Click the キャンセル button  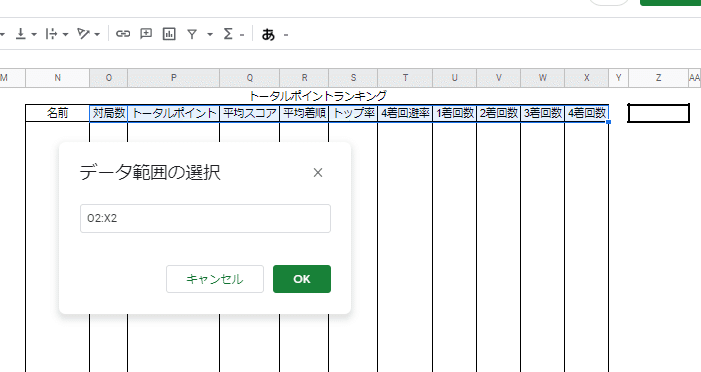(x=215, y=279)
